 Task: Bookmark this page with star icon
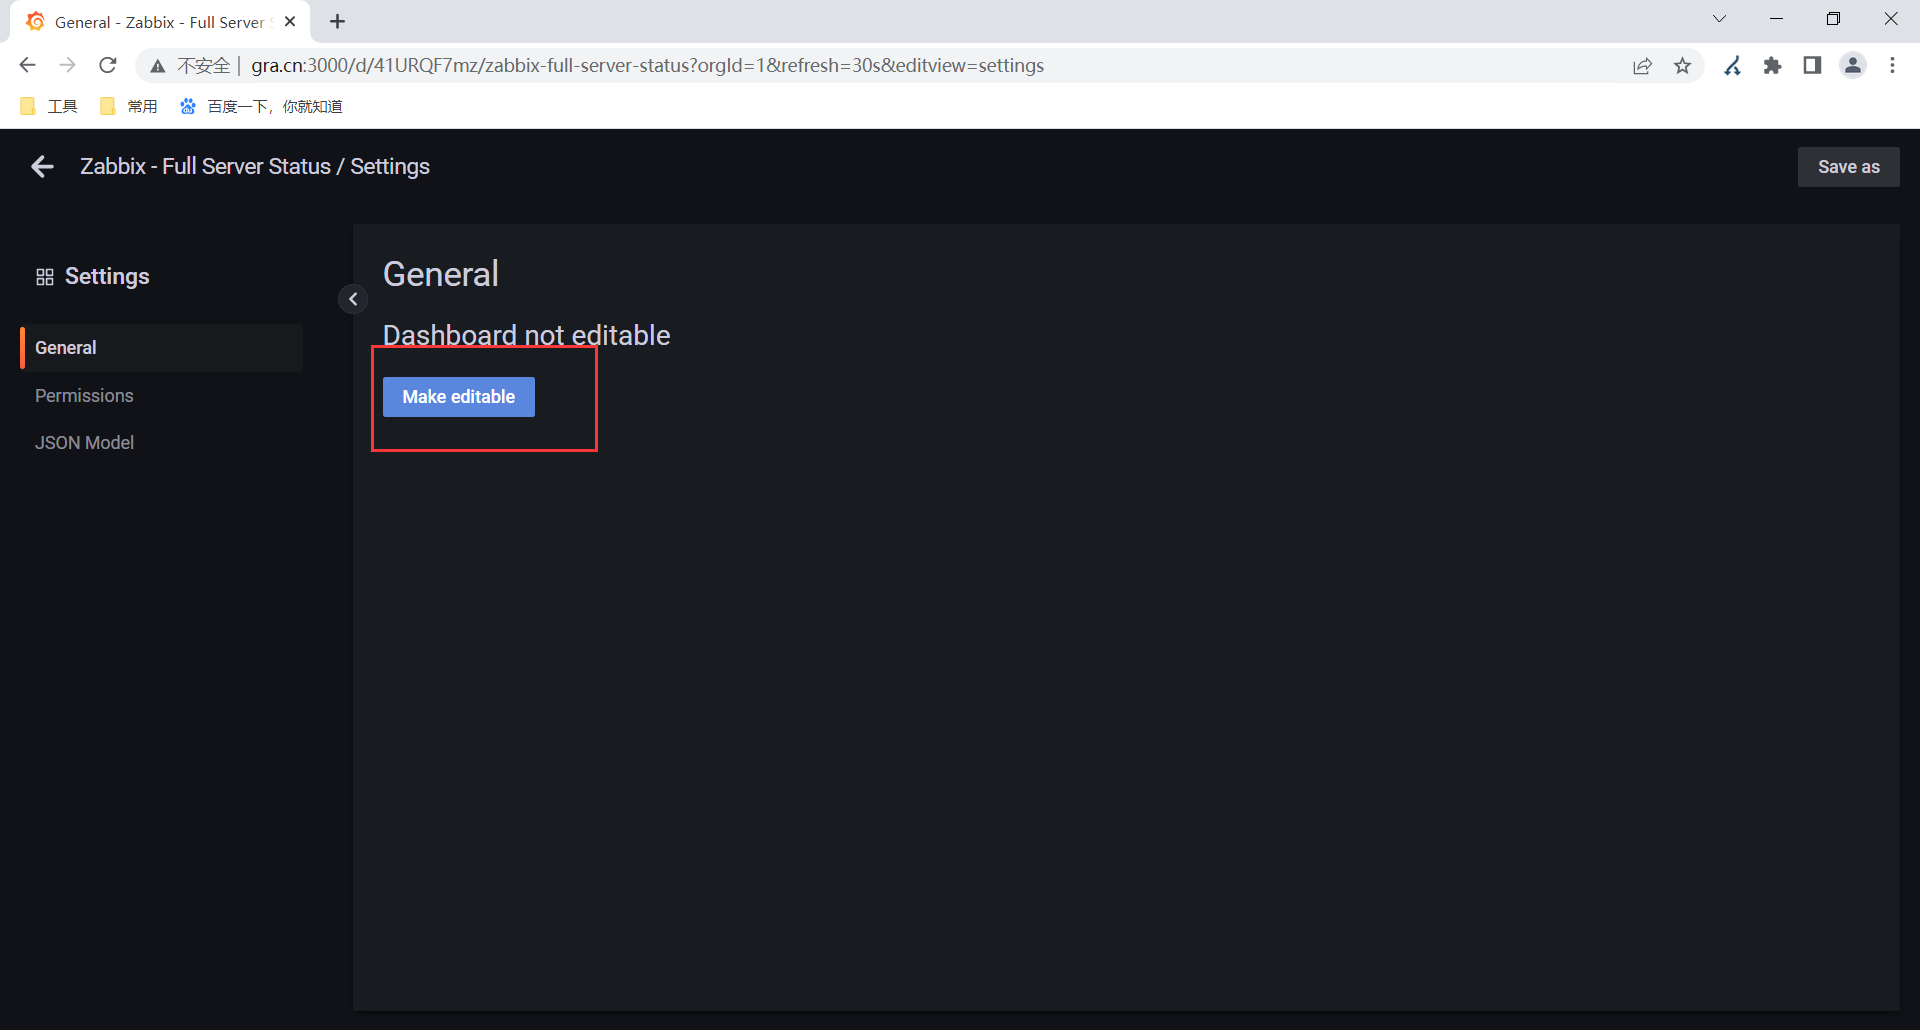pos(1683,66)
